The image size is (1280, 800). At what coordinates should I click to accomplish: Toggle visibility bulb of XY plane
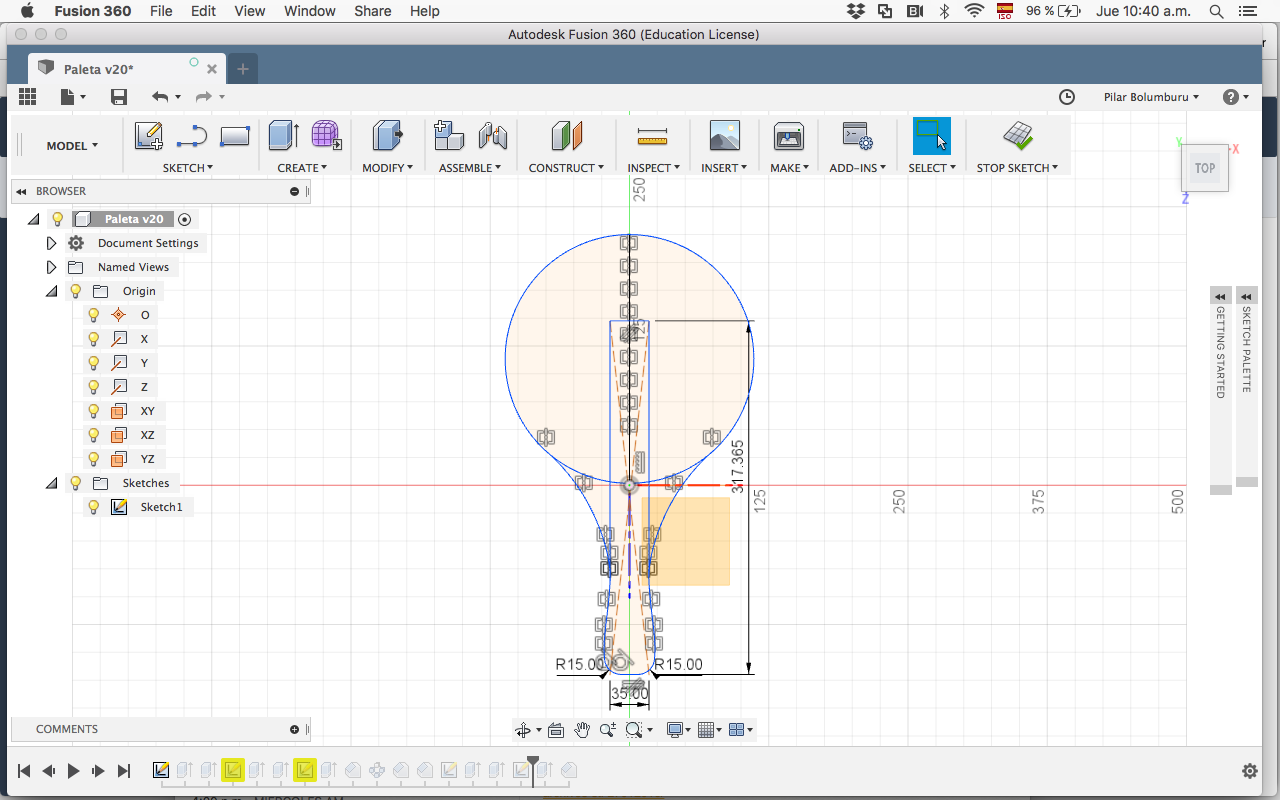(x=93, y=411)
